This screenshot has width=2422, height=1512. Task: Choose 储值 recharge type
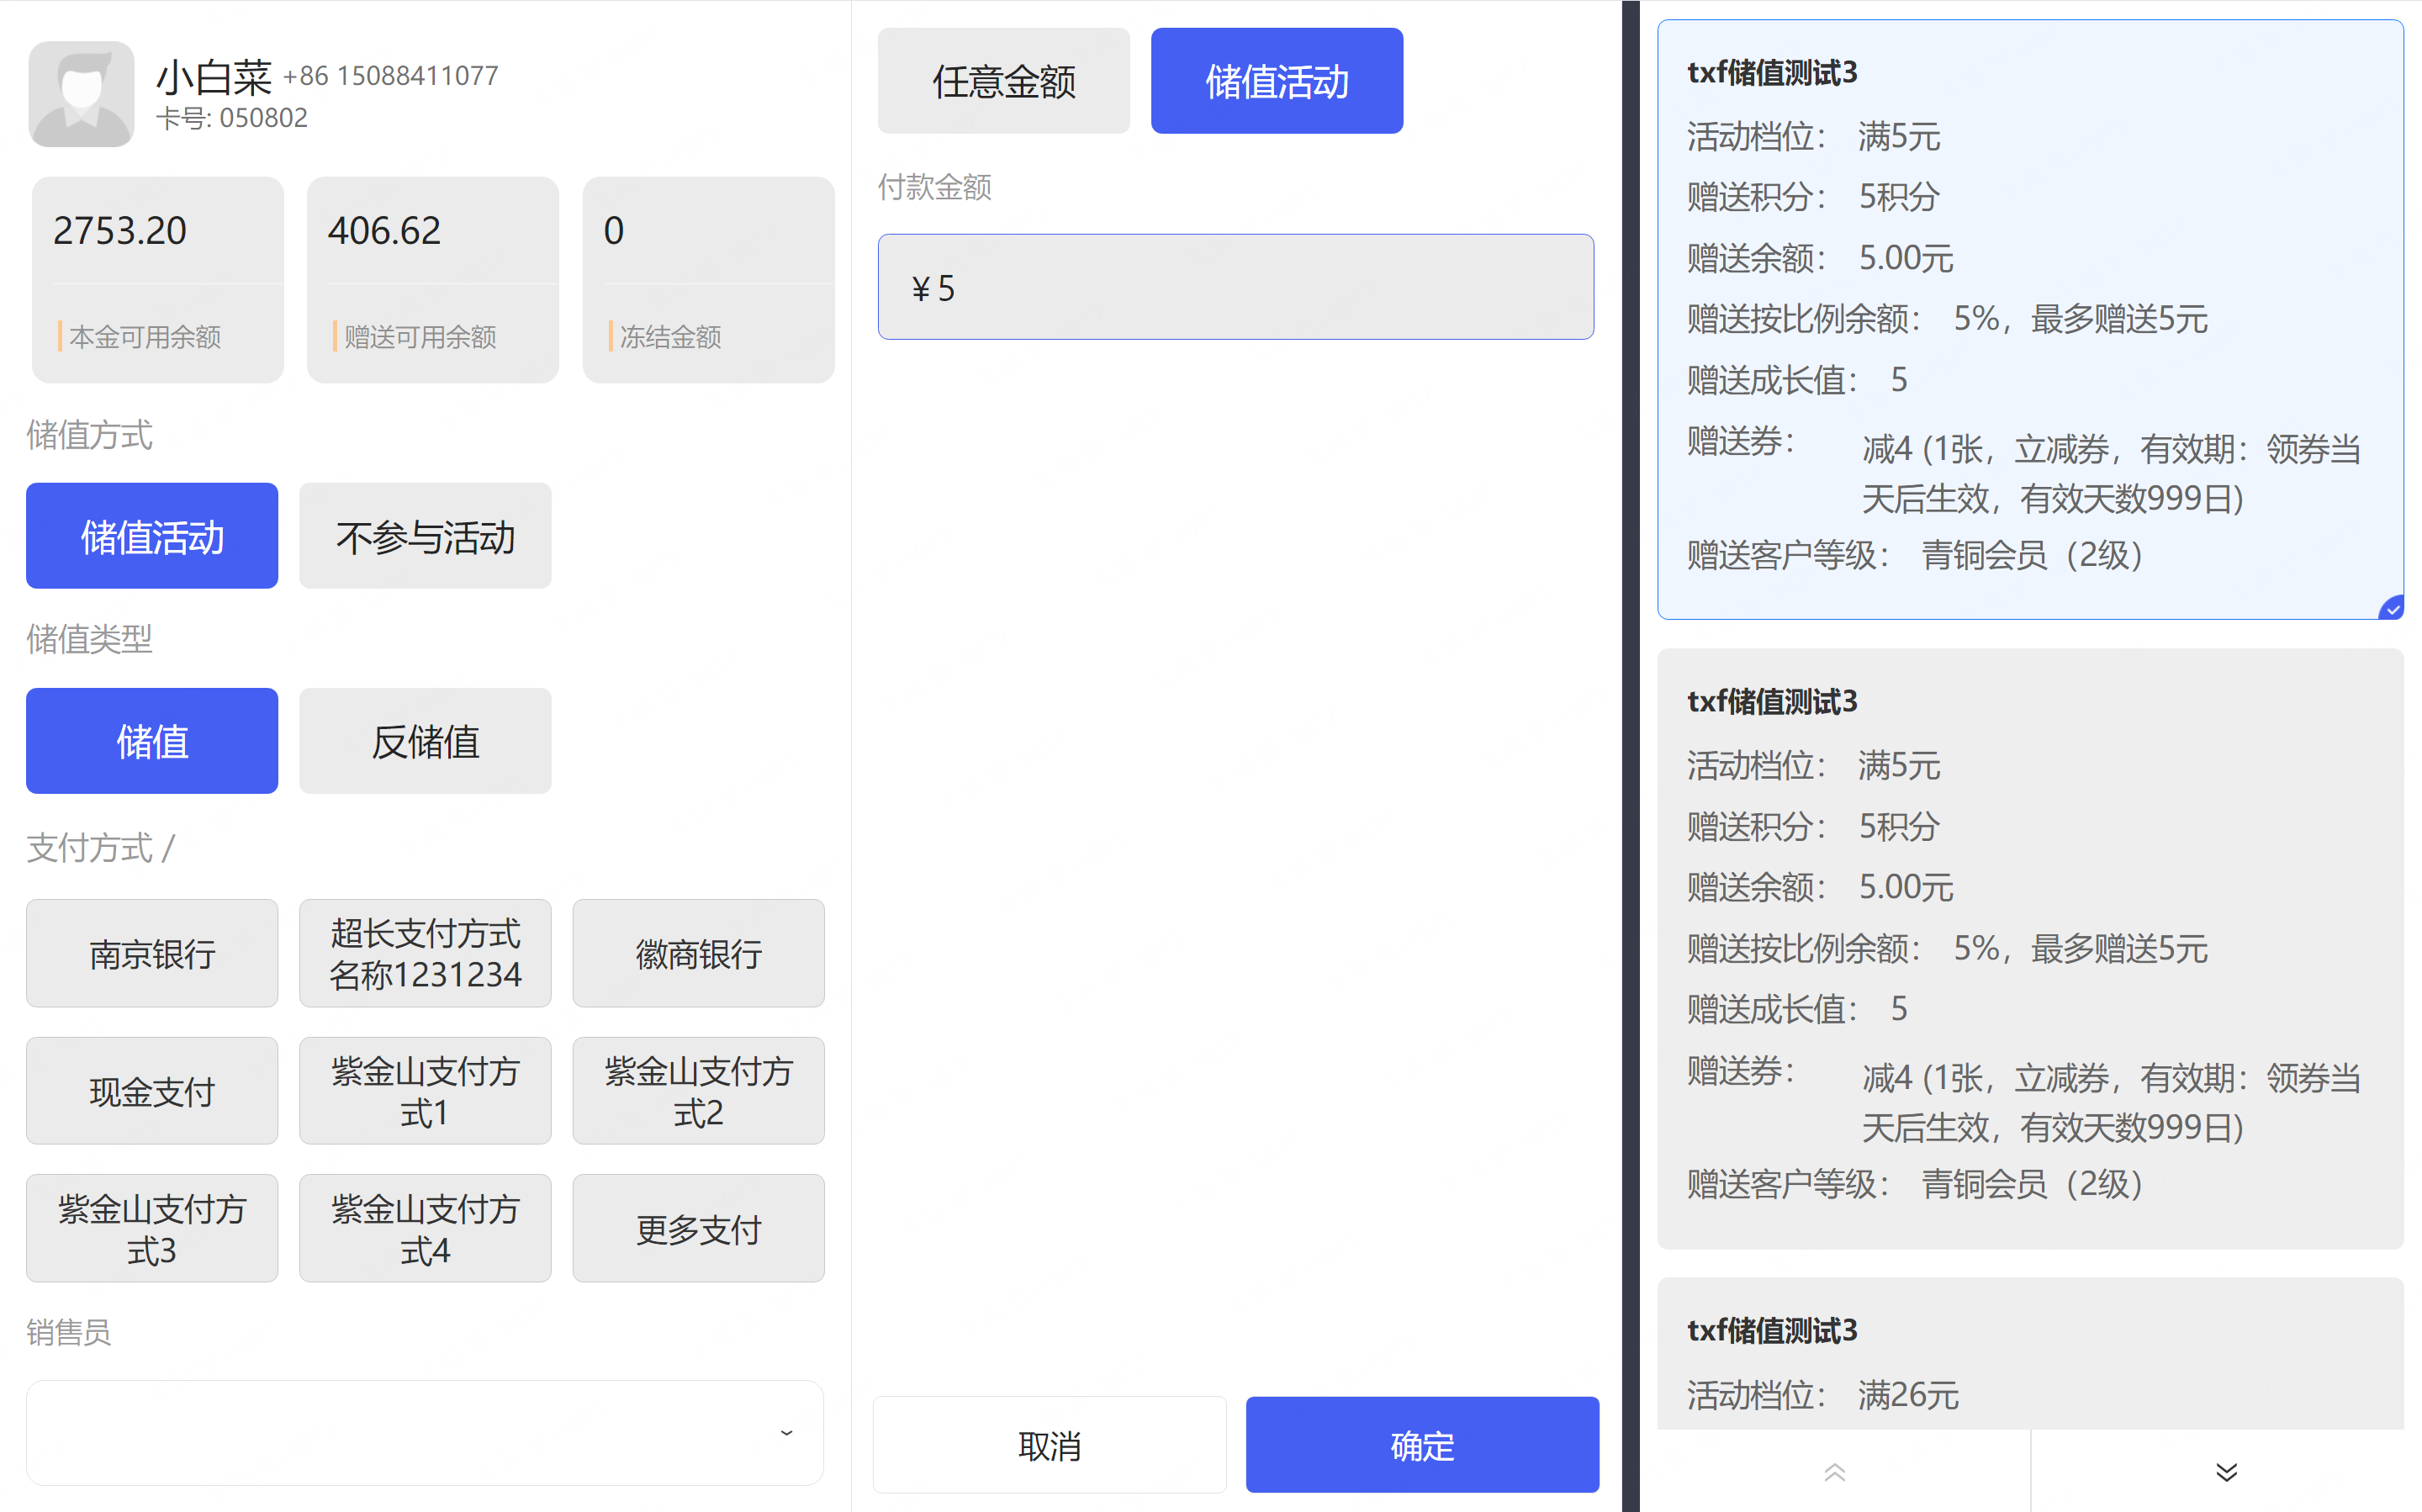tap(152, 741)
